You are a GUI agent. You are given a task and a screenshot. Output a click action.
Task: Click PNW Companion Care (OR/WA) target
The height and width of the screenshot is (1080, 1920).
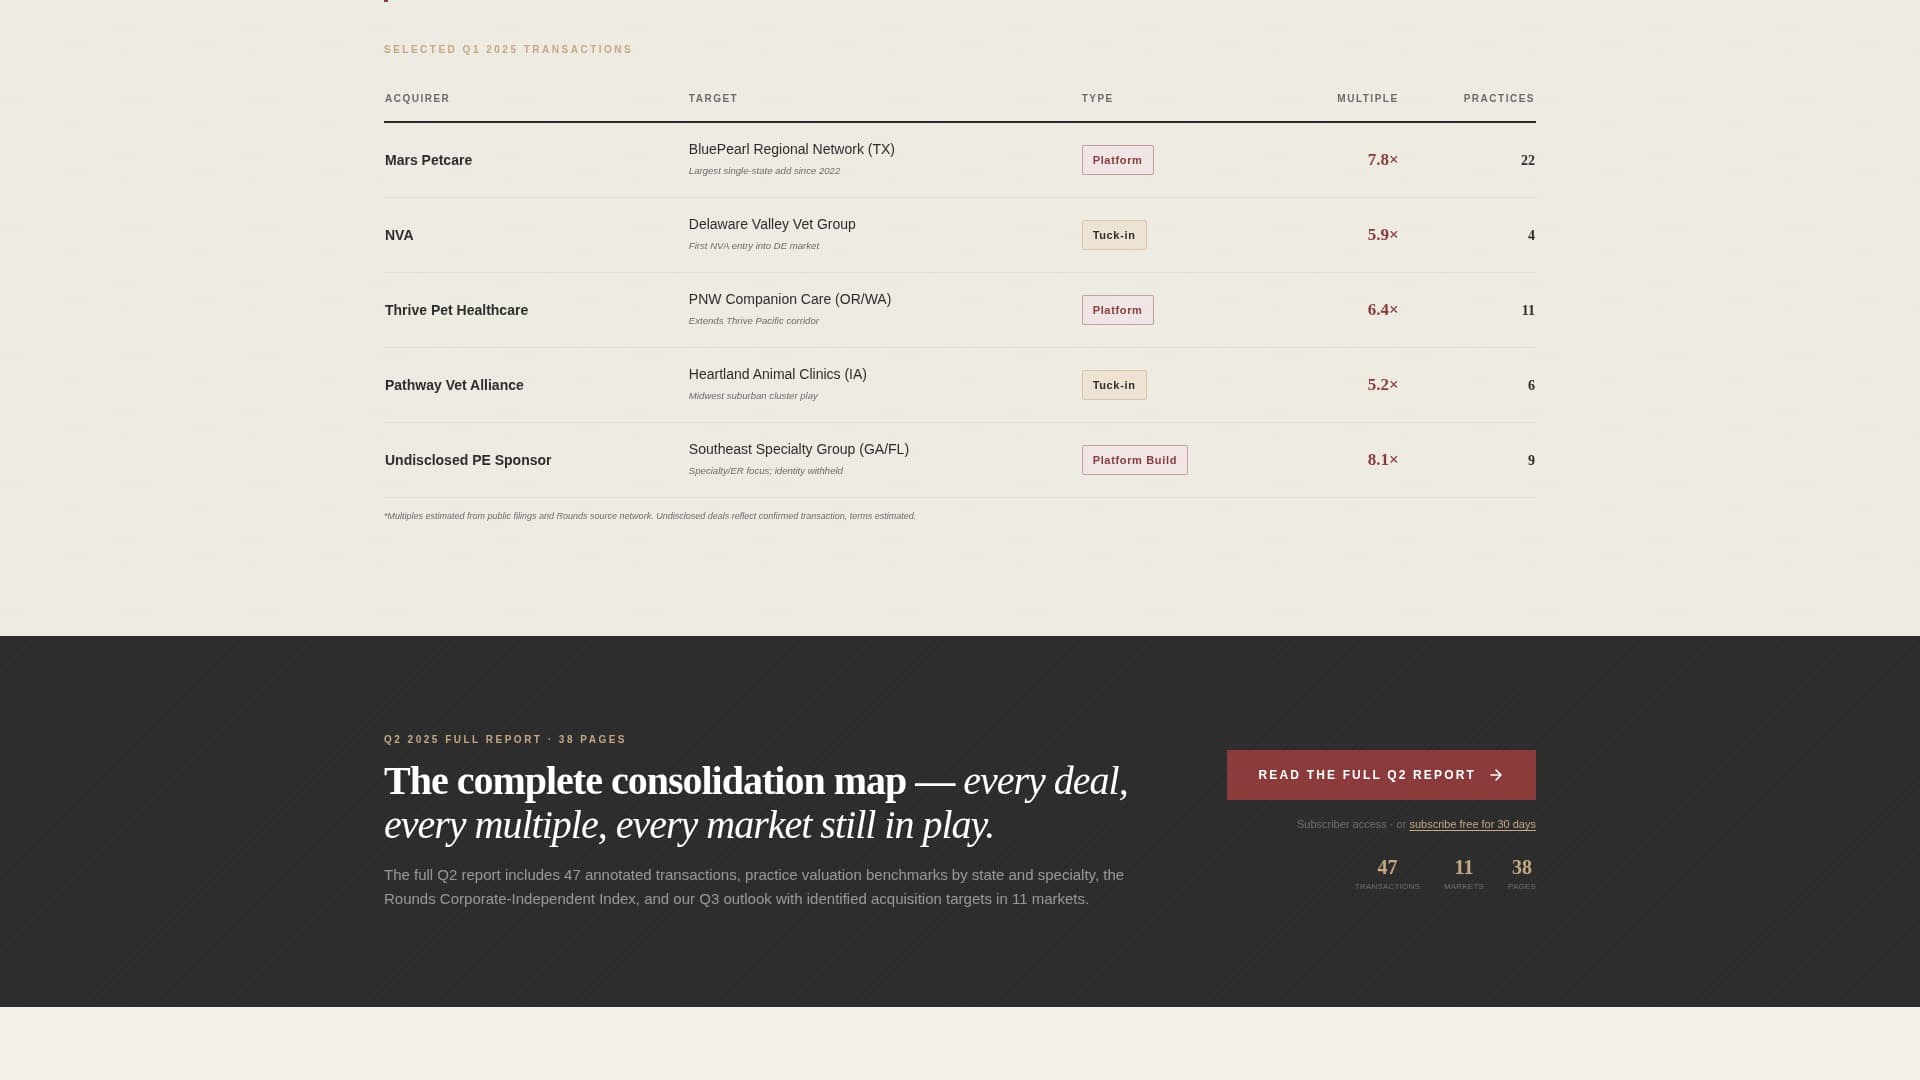[x=789, y=299]
